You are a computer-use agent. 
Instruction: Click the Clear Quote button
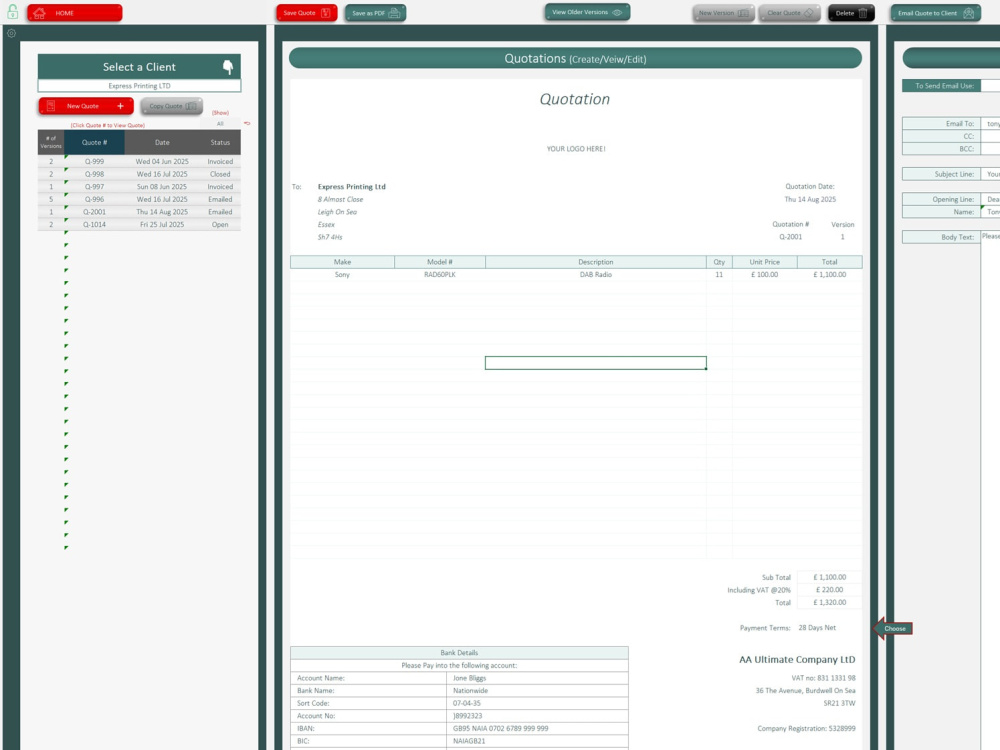click(790, 13)
